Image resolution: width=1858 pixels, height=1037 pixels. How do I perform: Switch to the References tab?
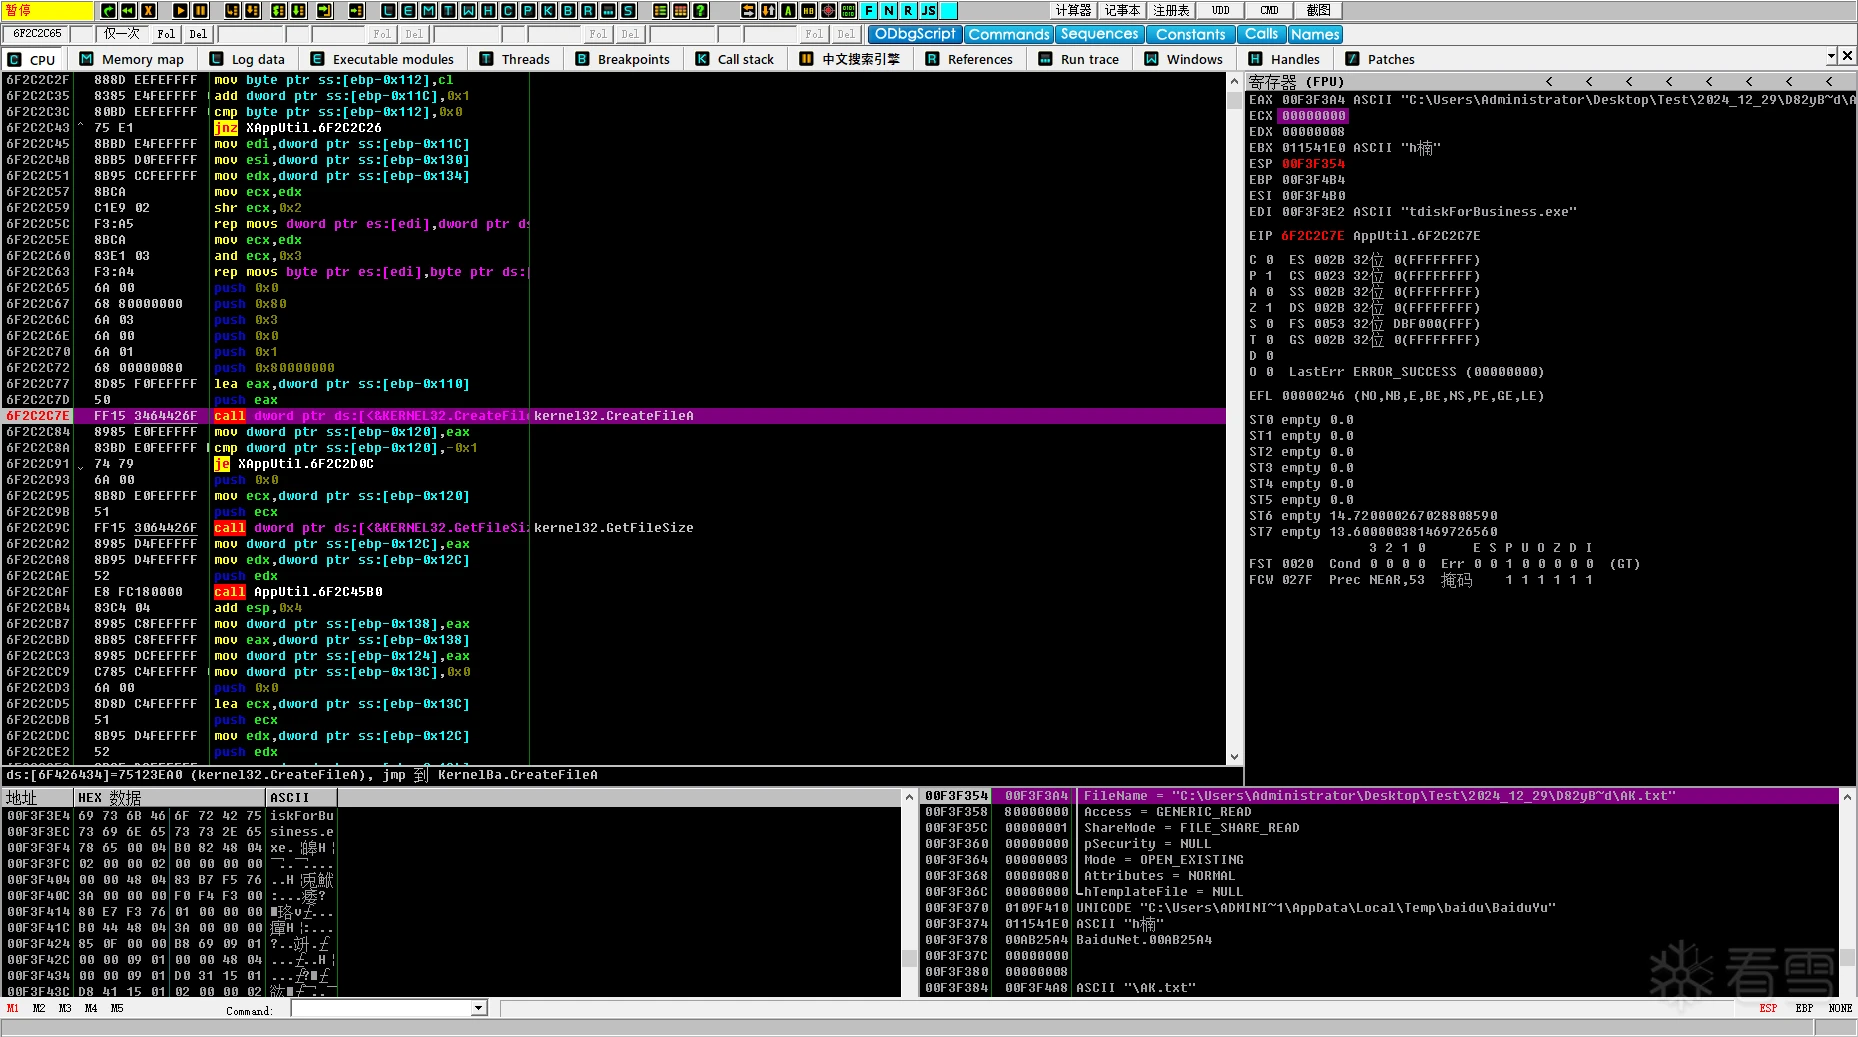click(x=969, y=59)
